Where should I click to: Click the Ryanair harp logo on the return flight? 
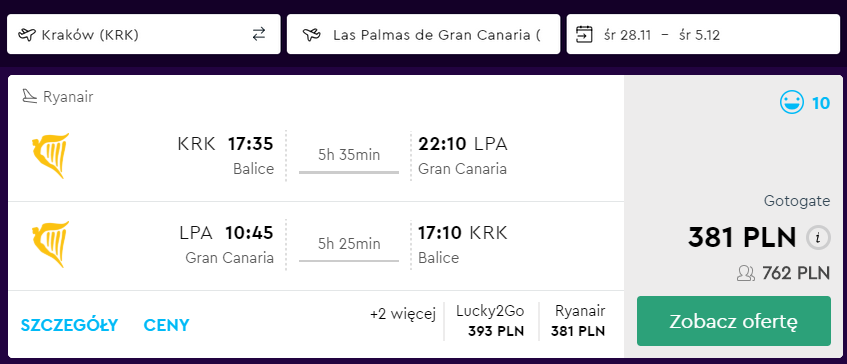pos(50,244)
